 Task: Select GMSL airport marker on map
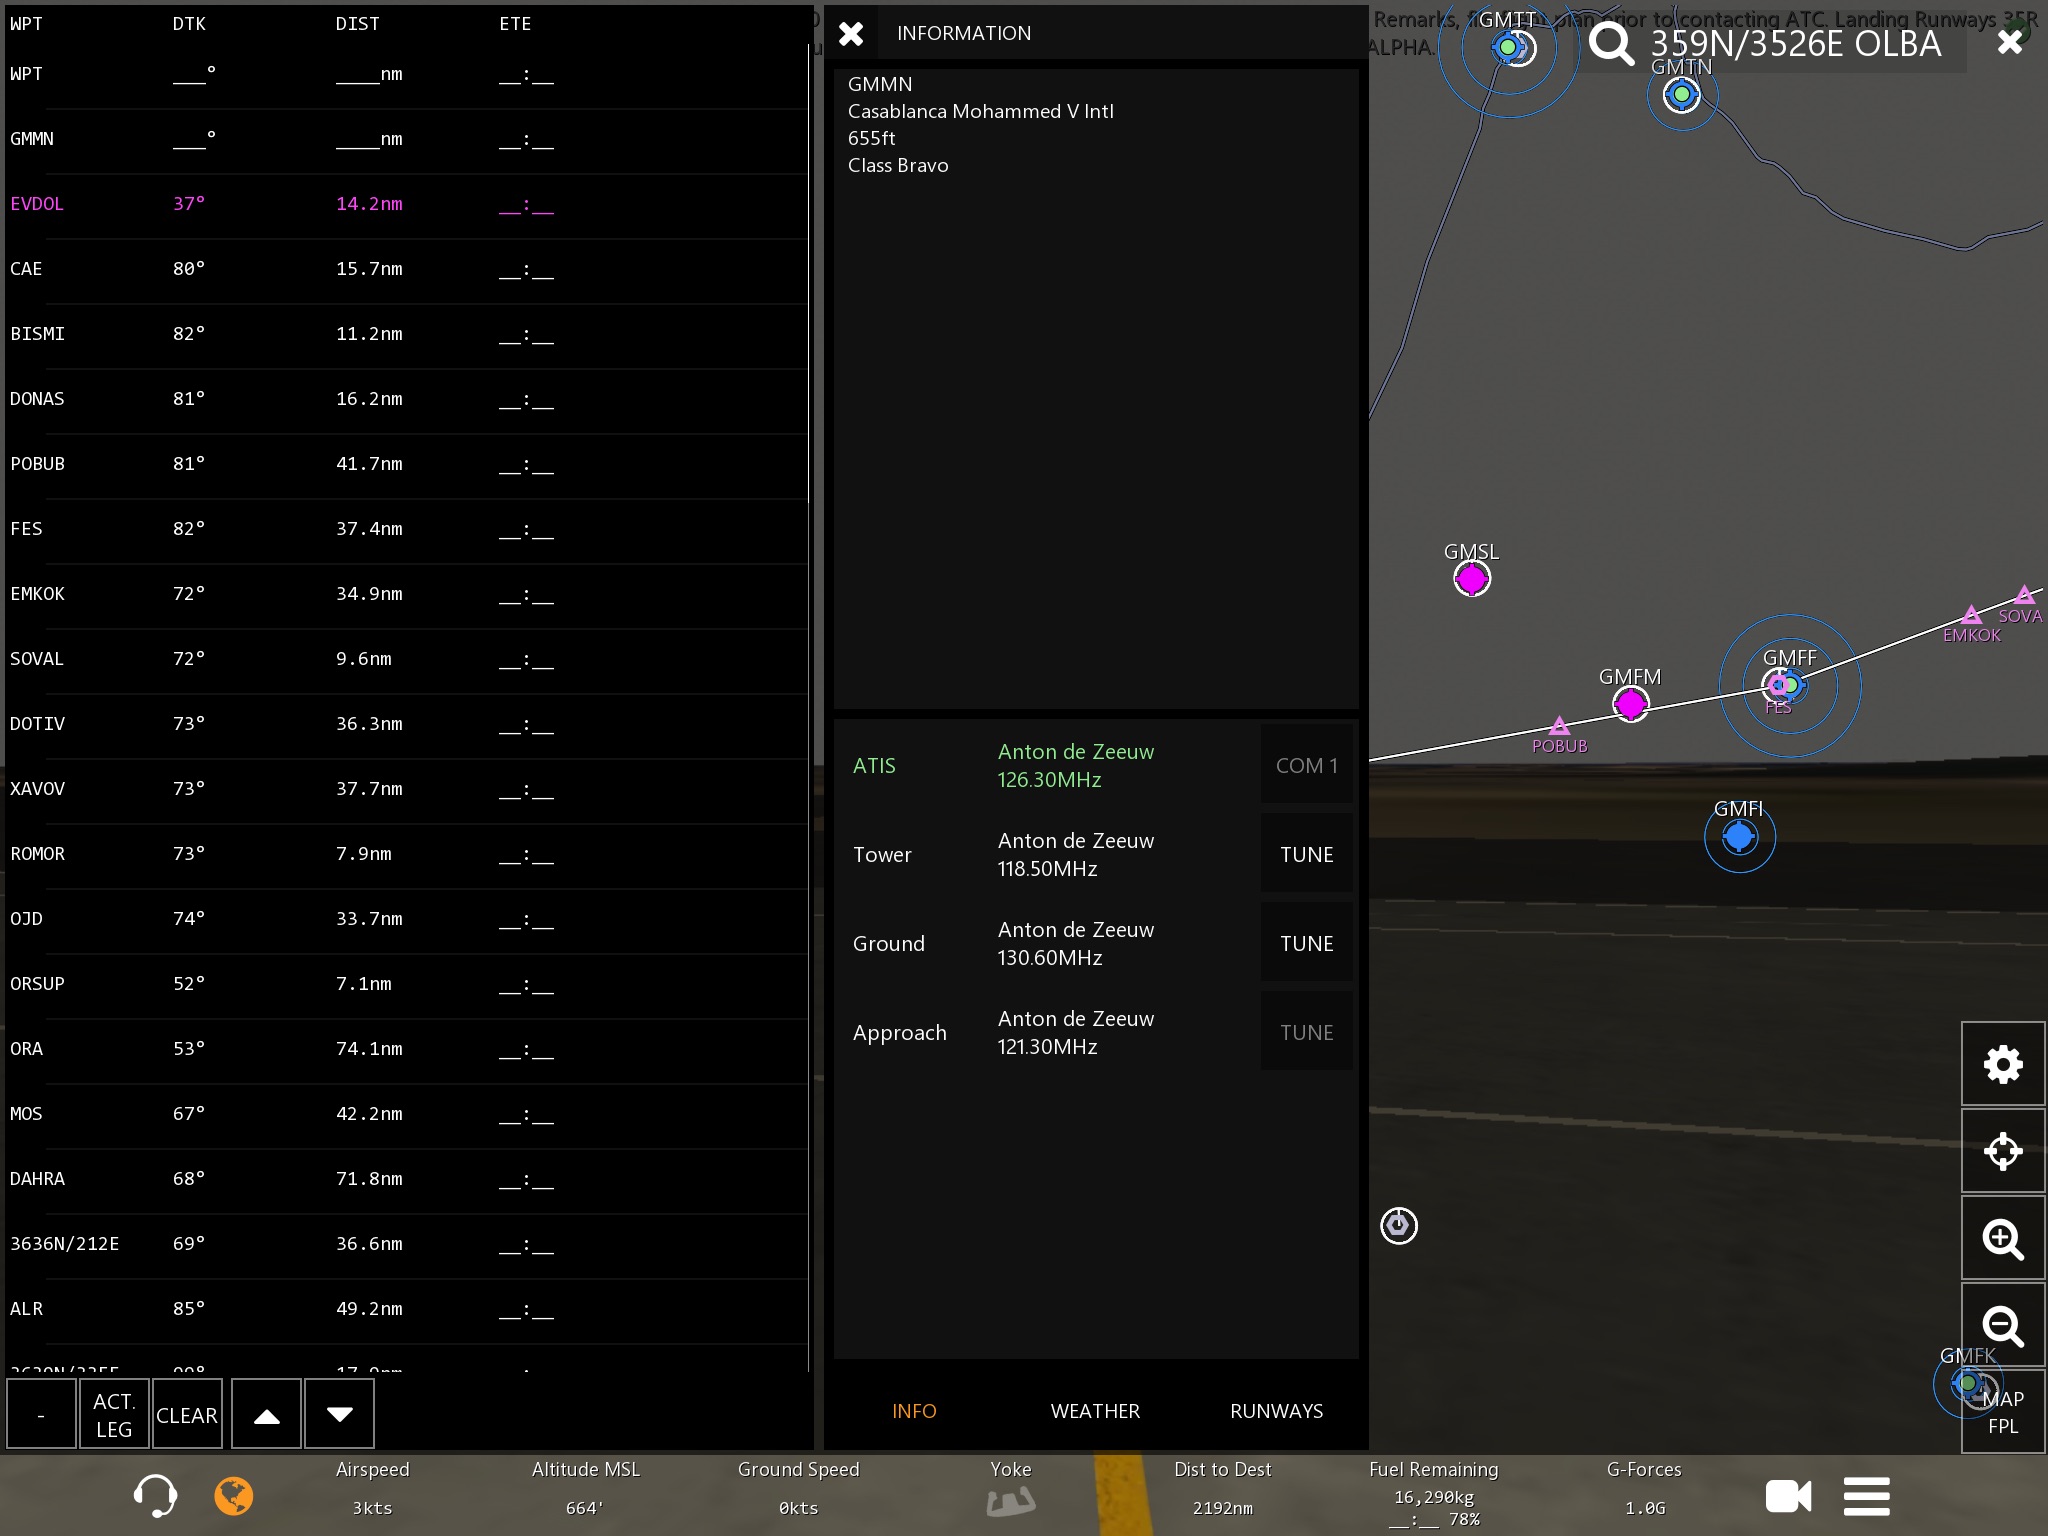1471,578
